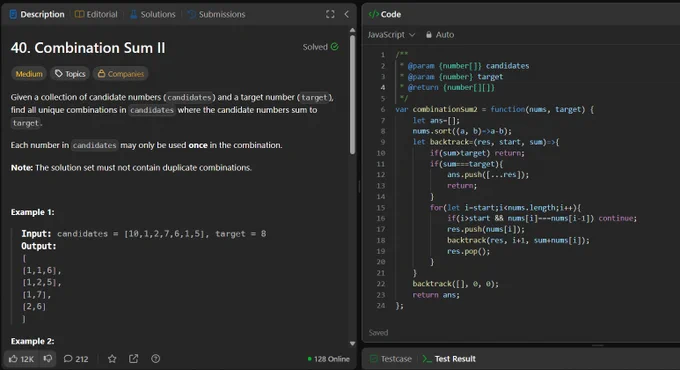
Task: Click code line 6 'var combinationSum2'
Action: pos(494,109)
